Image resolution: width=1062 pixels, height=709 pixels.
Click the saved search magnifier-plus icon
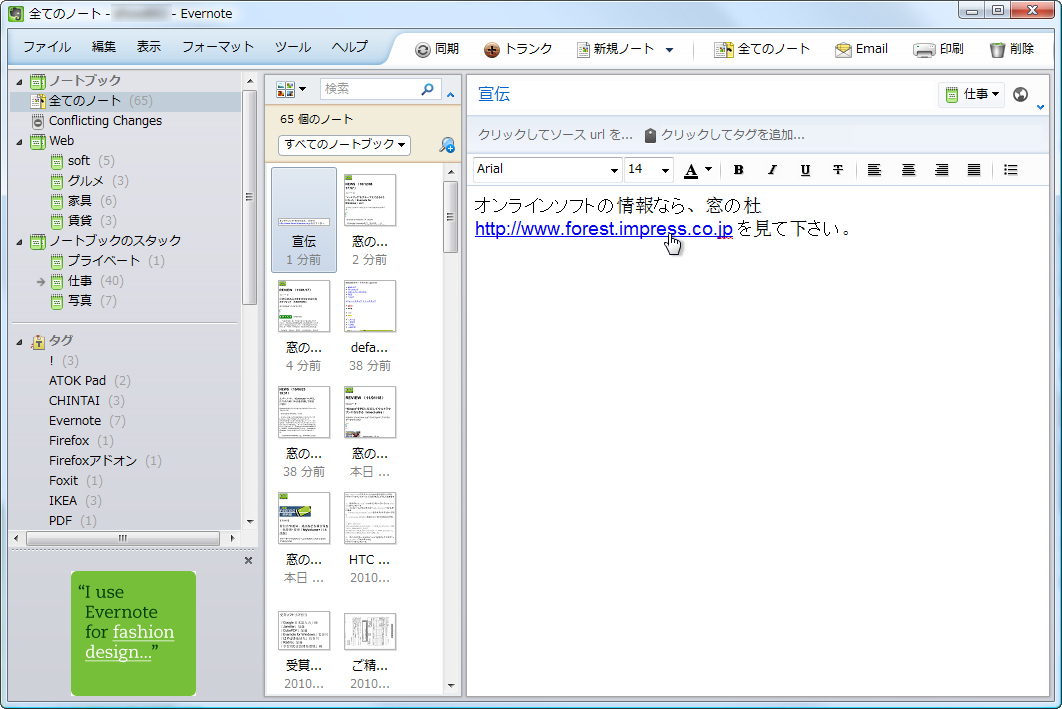(x=447, y=145)
